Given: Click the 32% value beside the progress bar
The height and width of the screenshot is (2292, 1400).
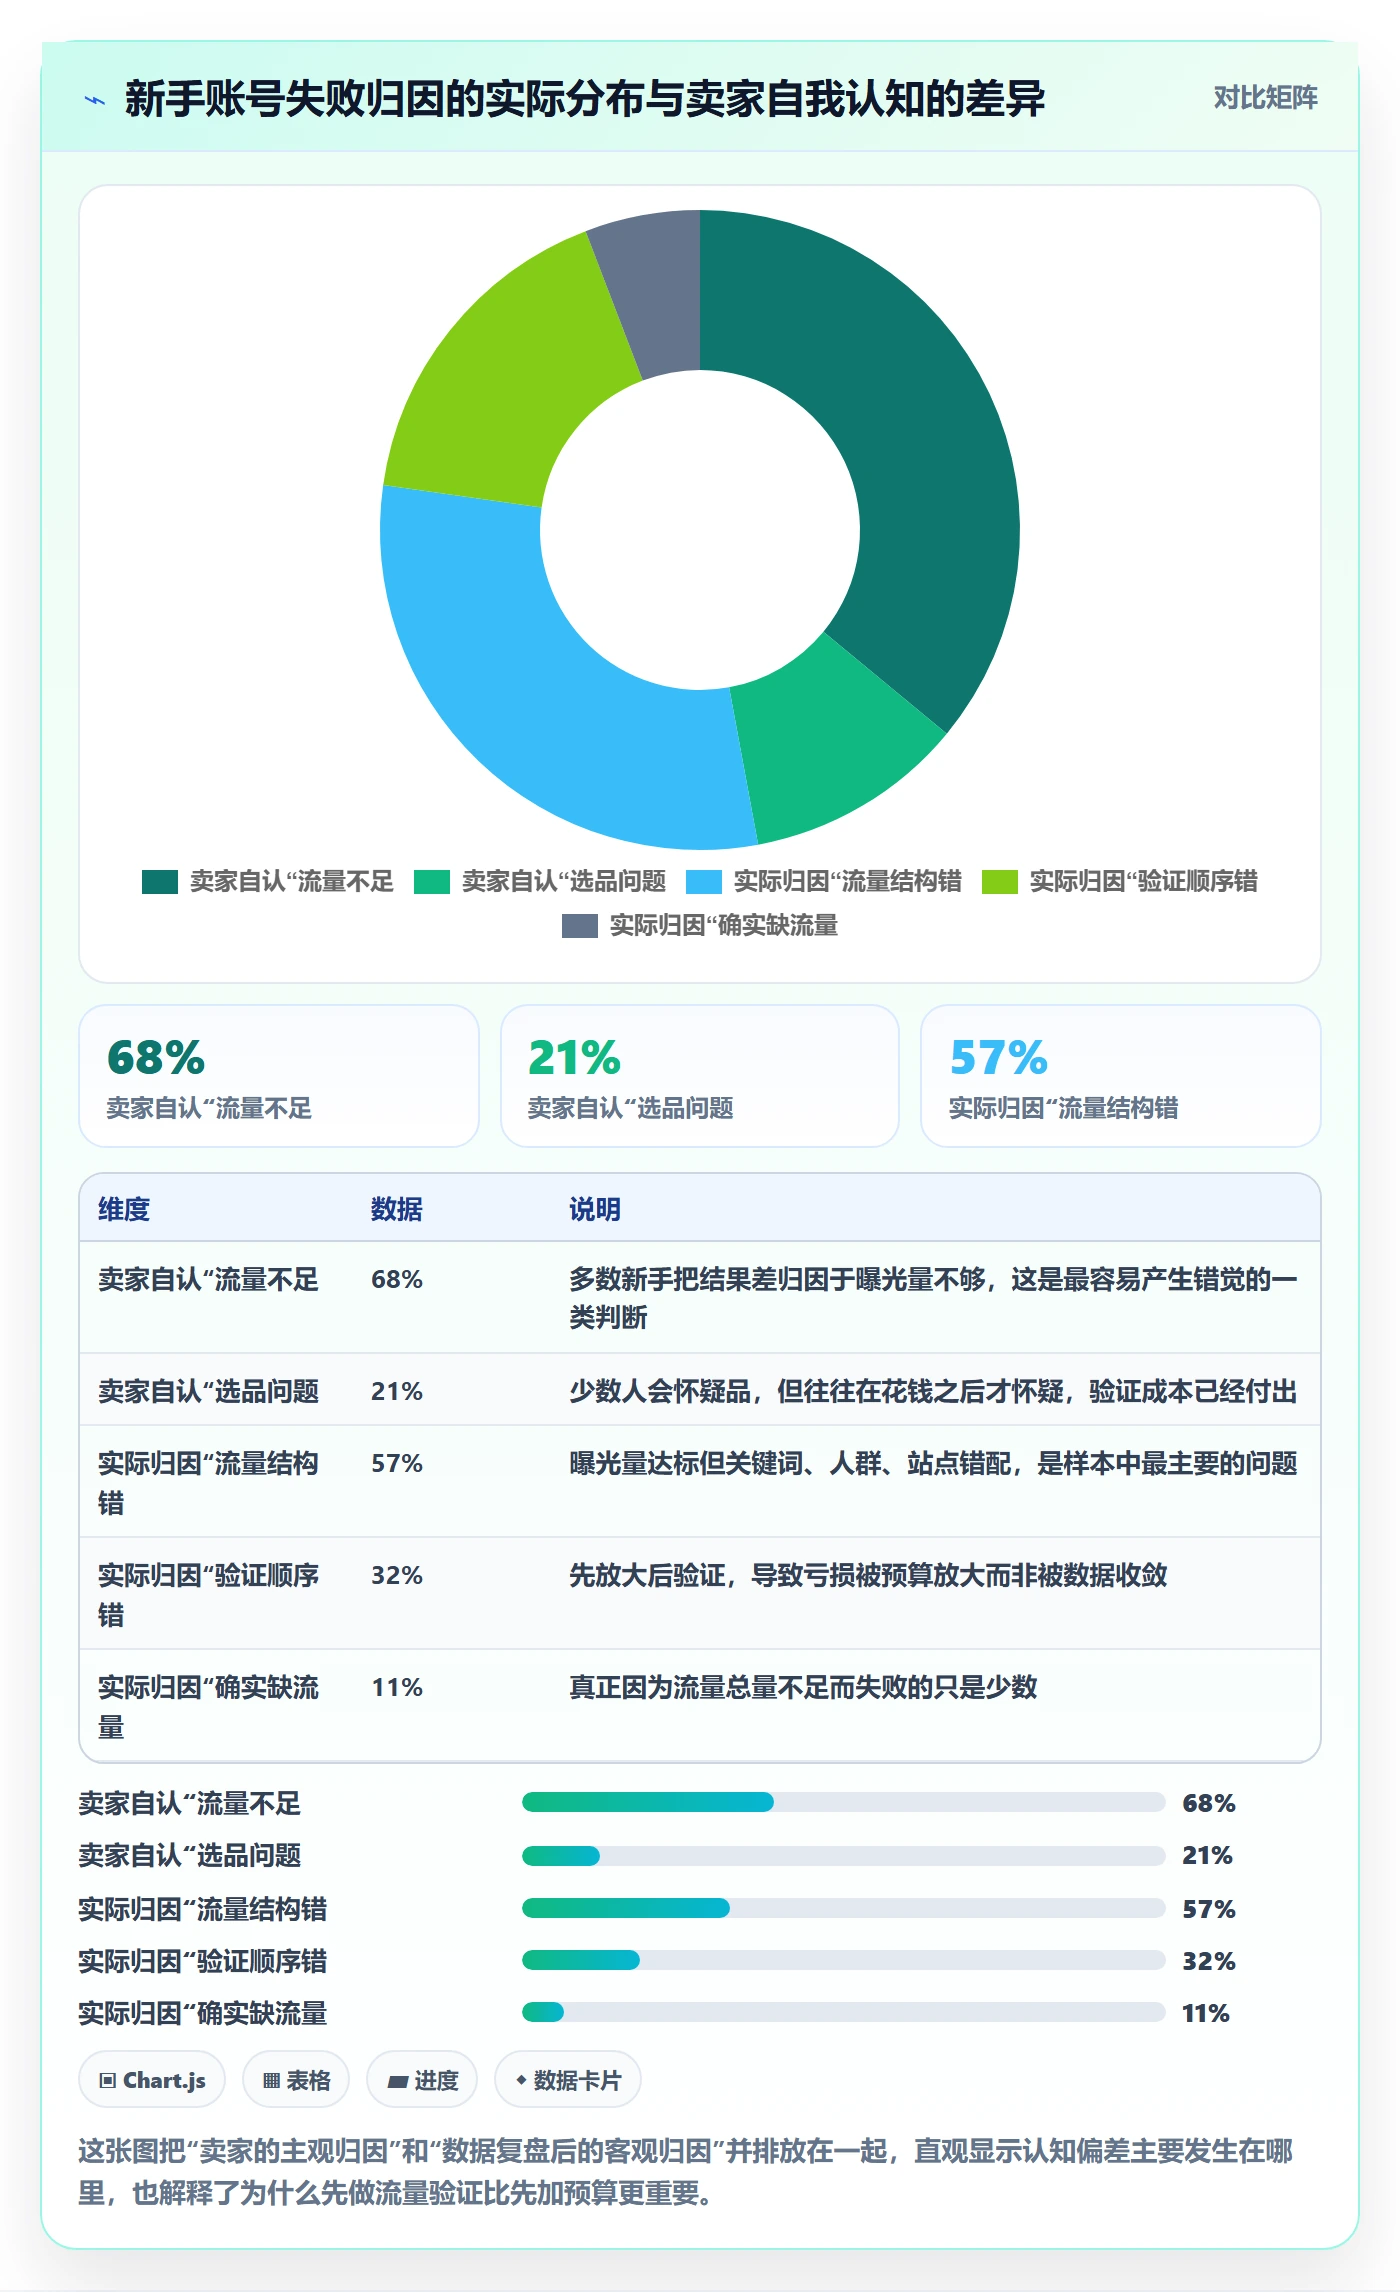Looking at the screenshot, I should click(x=1209, y=1961).
